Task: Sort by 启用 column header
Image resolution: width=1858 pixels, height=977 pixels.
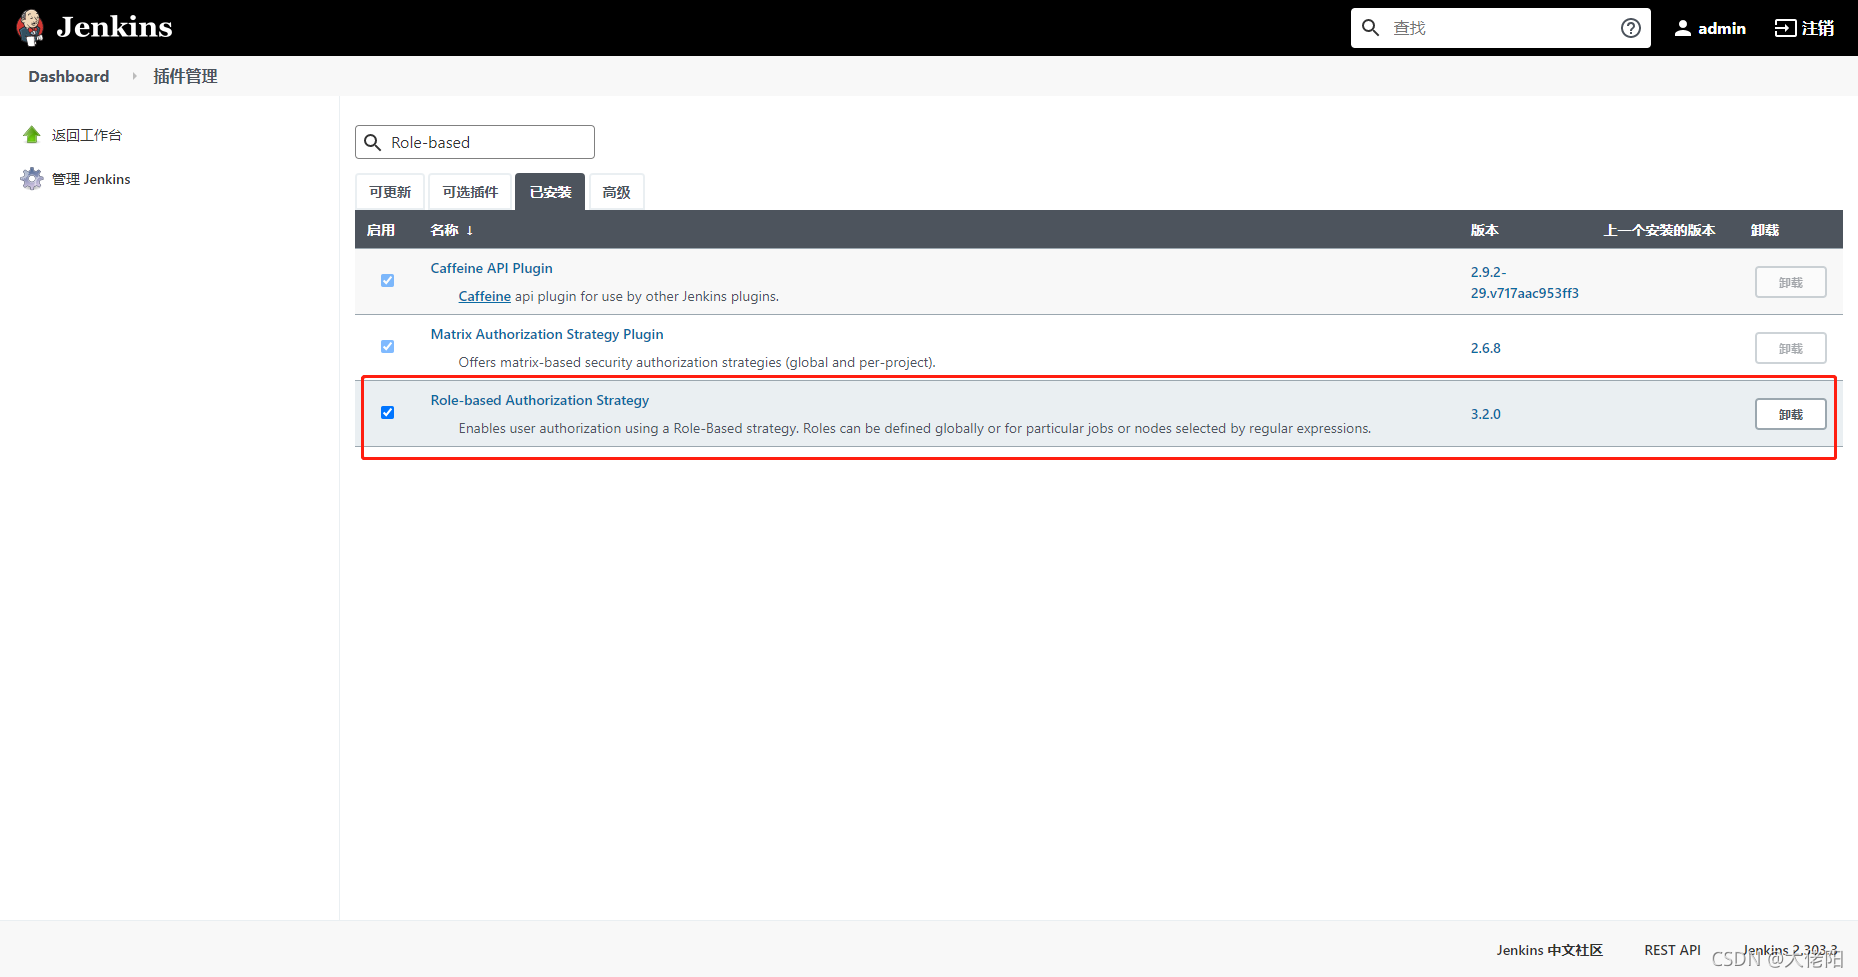Action: tap(381, 230)
